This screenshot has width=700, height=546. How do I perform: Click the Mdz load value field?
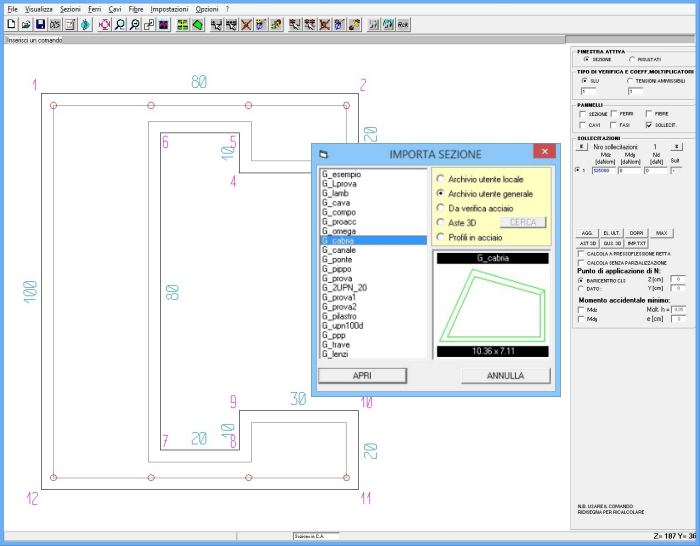click(x=604, y=171)
